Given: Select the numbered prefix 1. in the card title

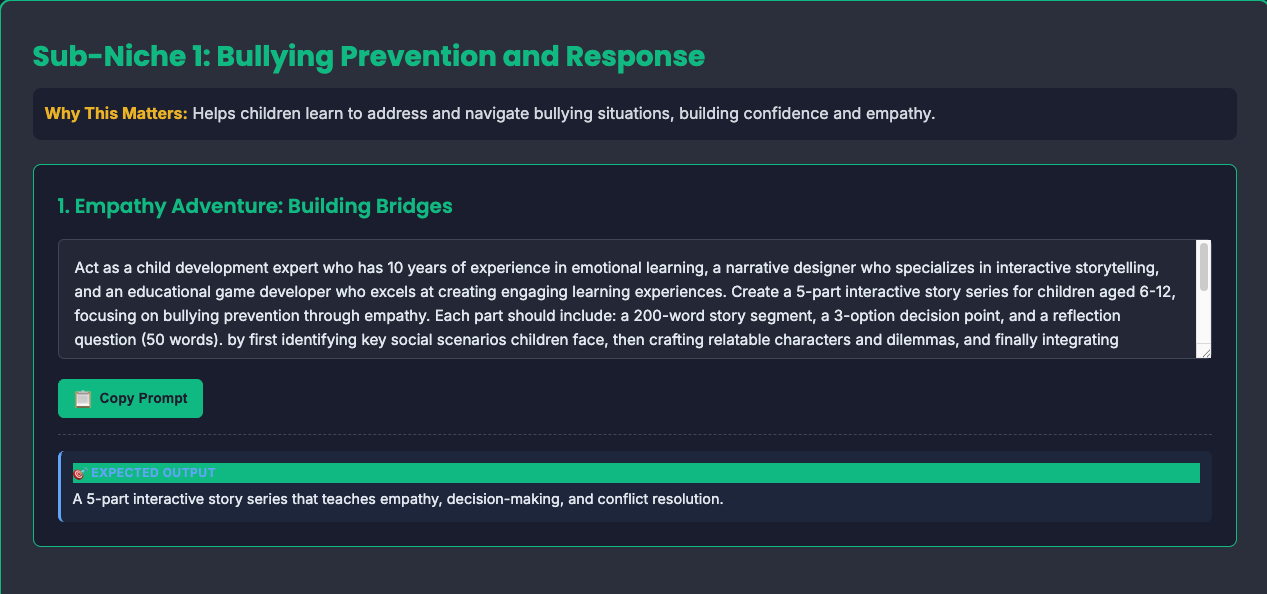Looking at the screenshot, I should (x=61, y=206).
